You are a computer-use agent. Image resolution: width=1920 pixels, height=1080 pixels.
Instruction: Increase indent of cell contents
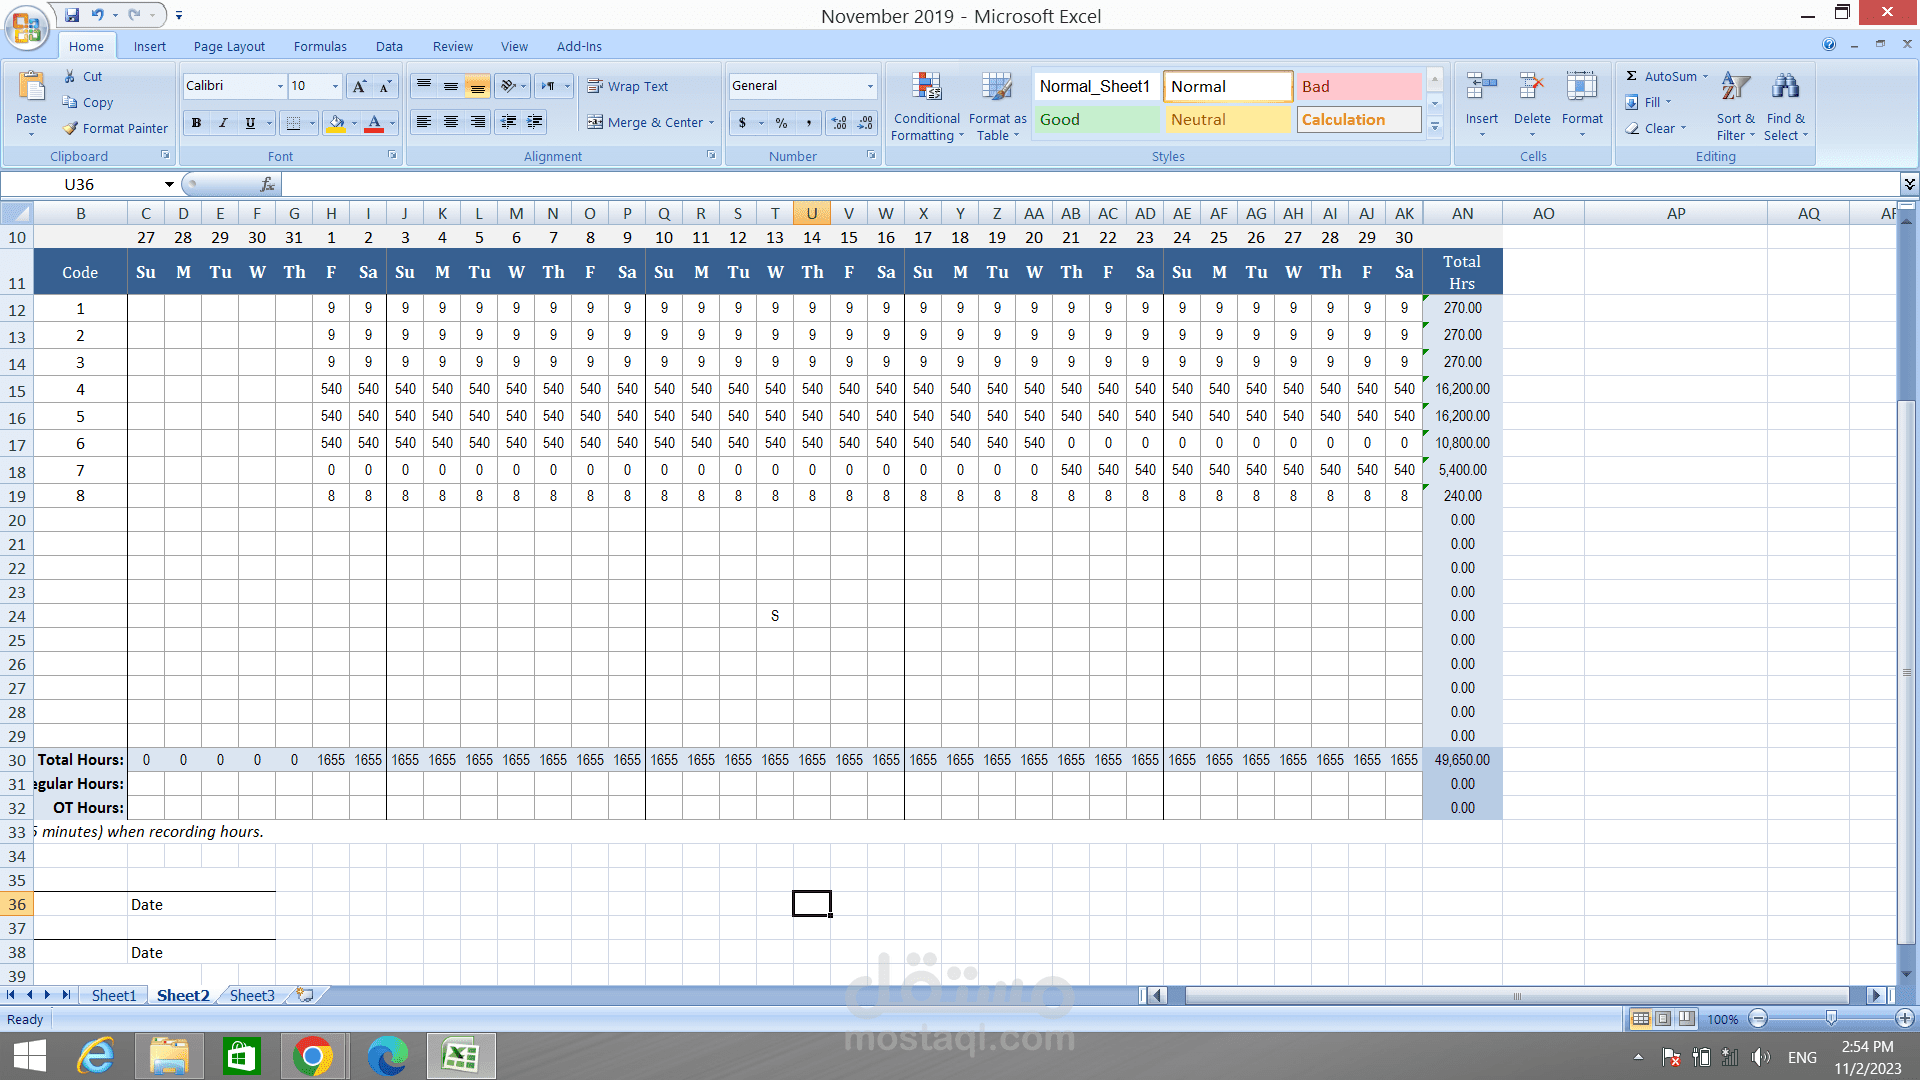tap(536, 122)
